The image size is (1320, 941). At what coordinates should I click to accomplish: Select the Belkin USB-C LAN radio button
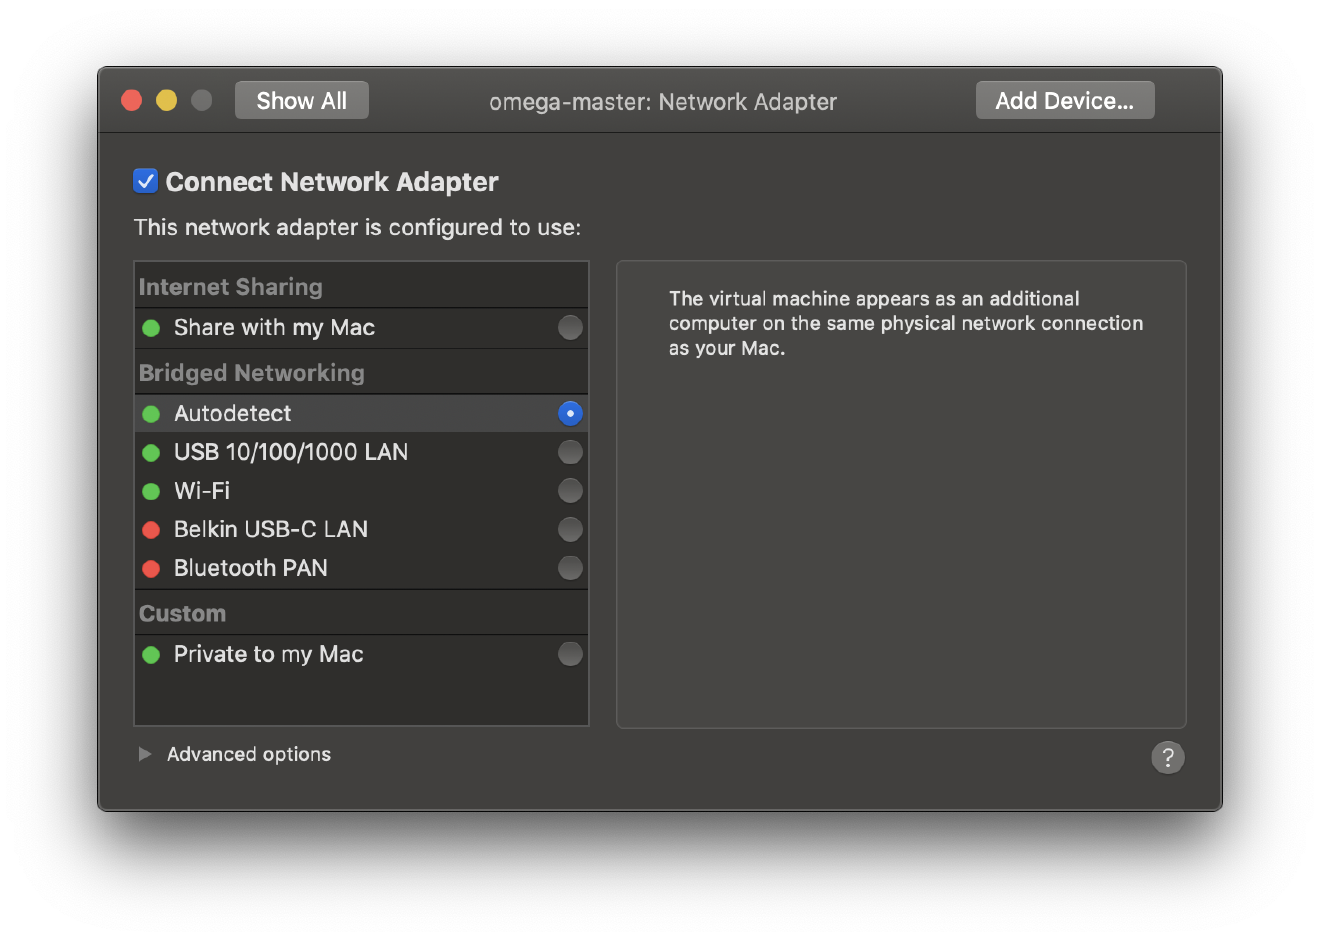pyautogui.click(x=570, y=529)
